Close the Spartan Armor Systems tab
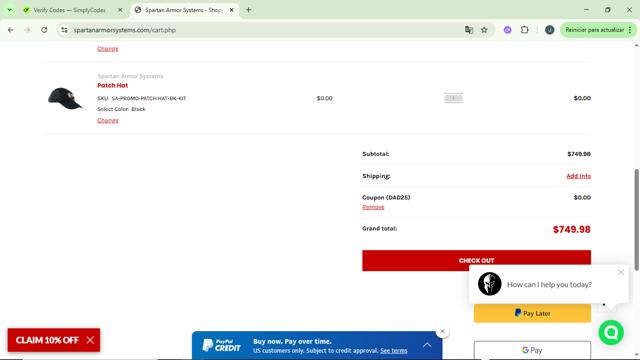Image resolution: width=640 pixels, height=360 pixels. [231, 10]
